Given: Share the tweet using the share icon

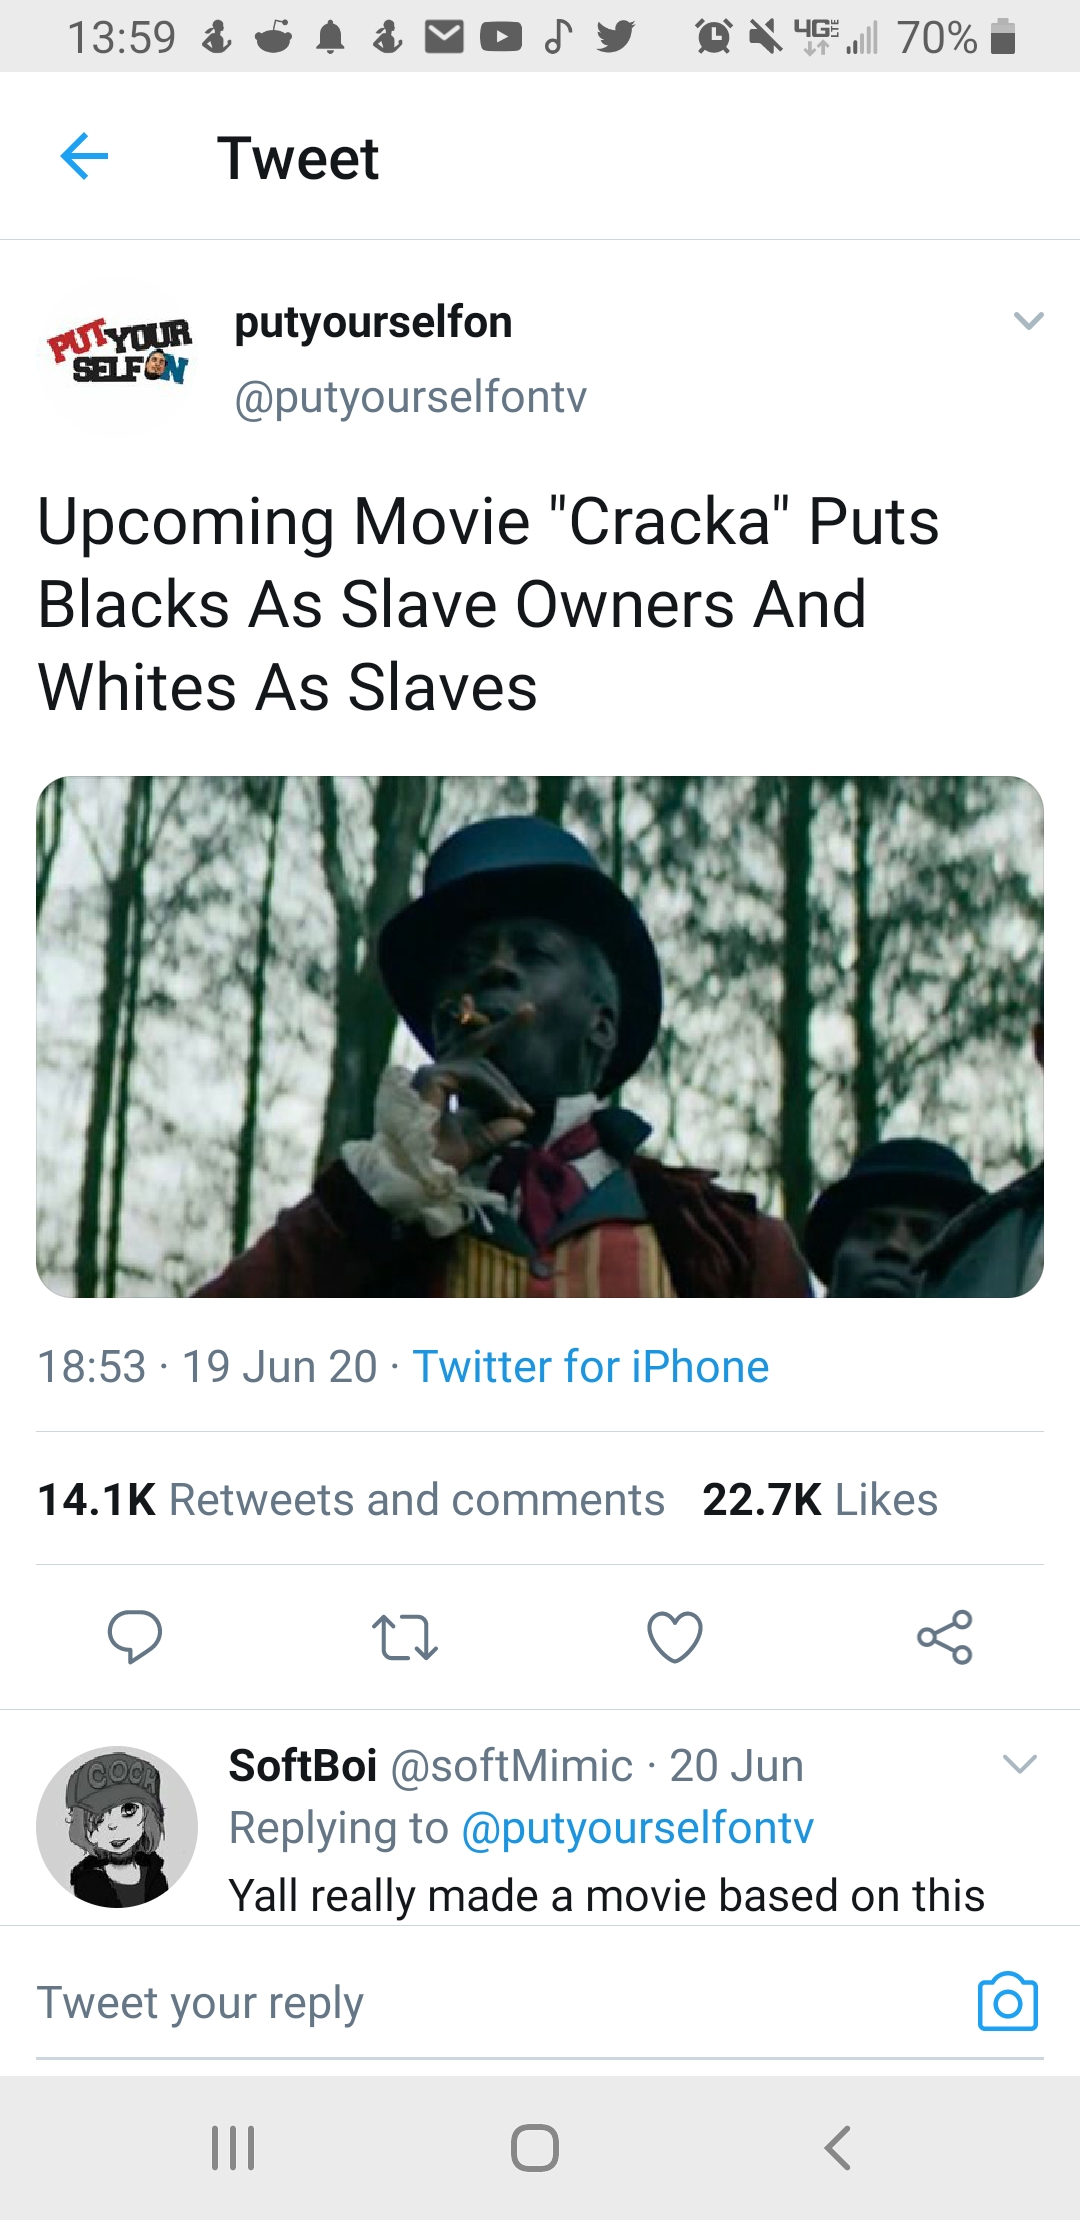Looking at the screenshot, I should coord(945,1637).
